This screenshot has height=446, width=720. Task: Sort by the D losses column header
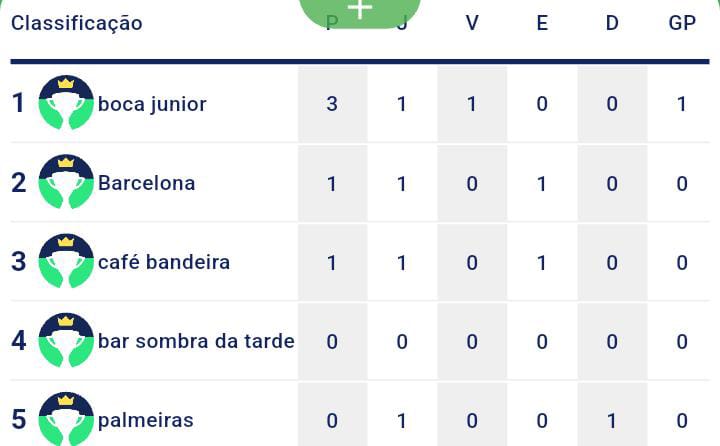pyautogui.click(x=612, y=23)
